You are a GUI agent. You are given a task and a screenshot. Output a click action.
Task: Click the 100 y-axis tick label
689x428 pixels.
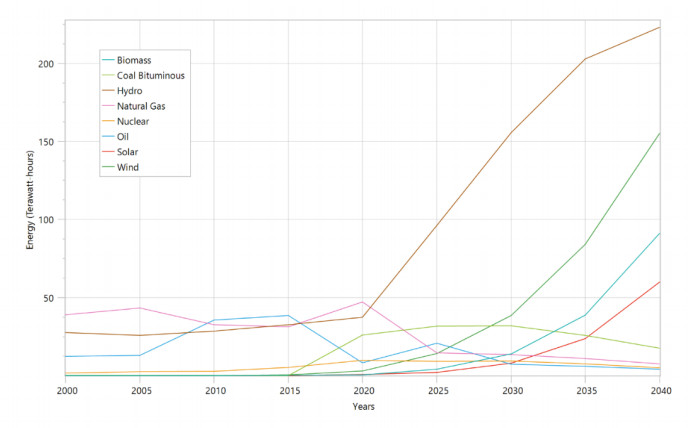point(46,220)
